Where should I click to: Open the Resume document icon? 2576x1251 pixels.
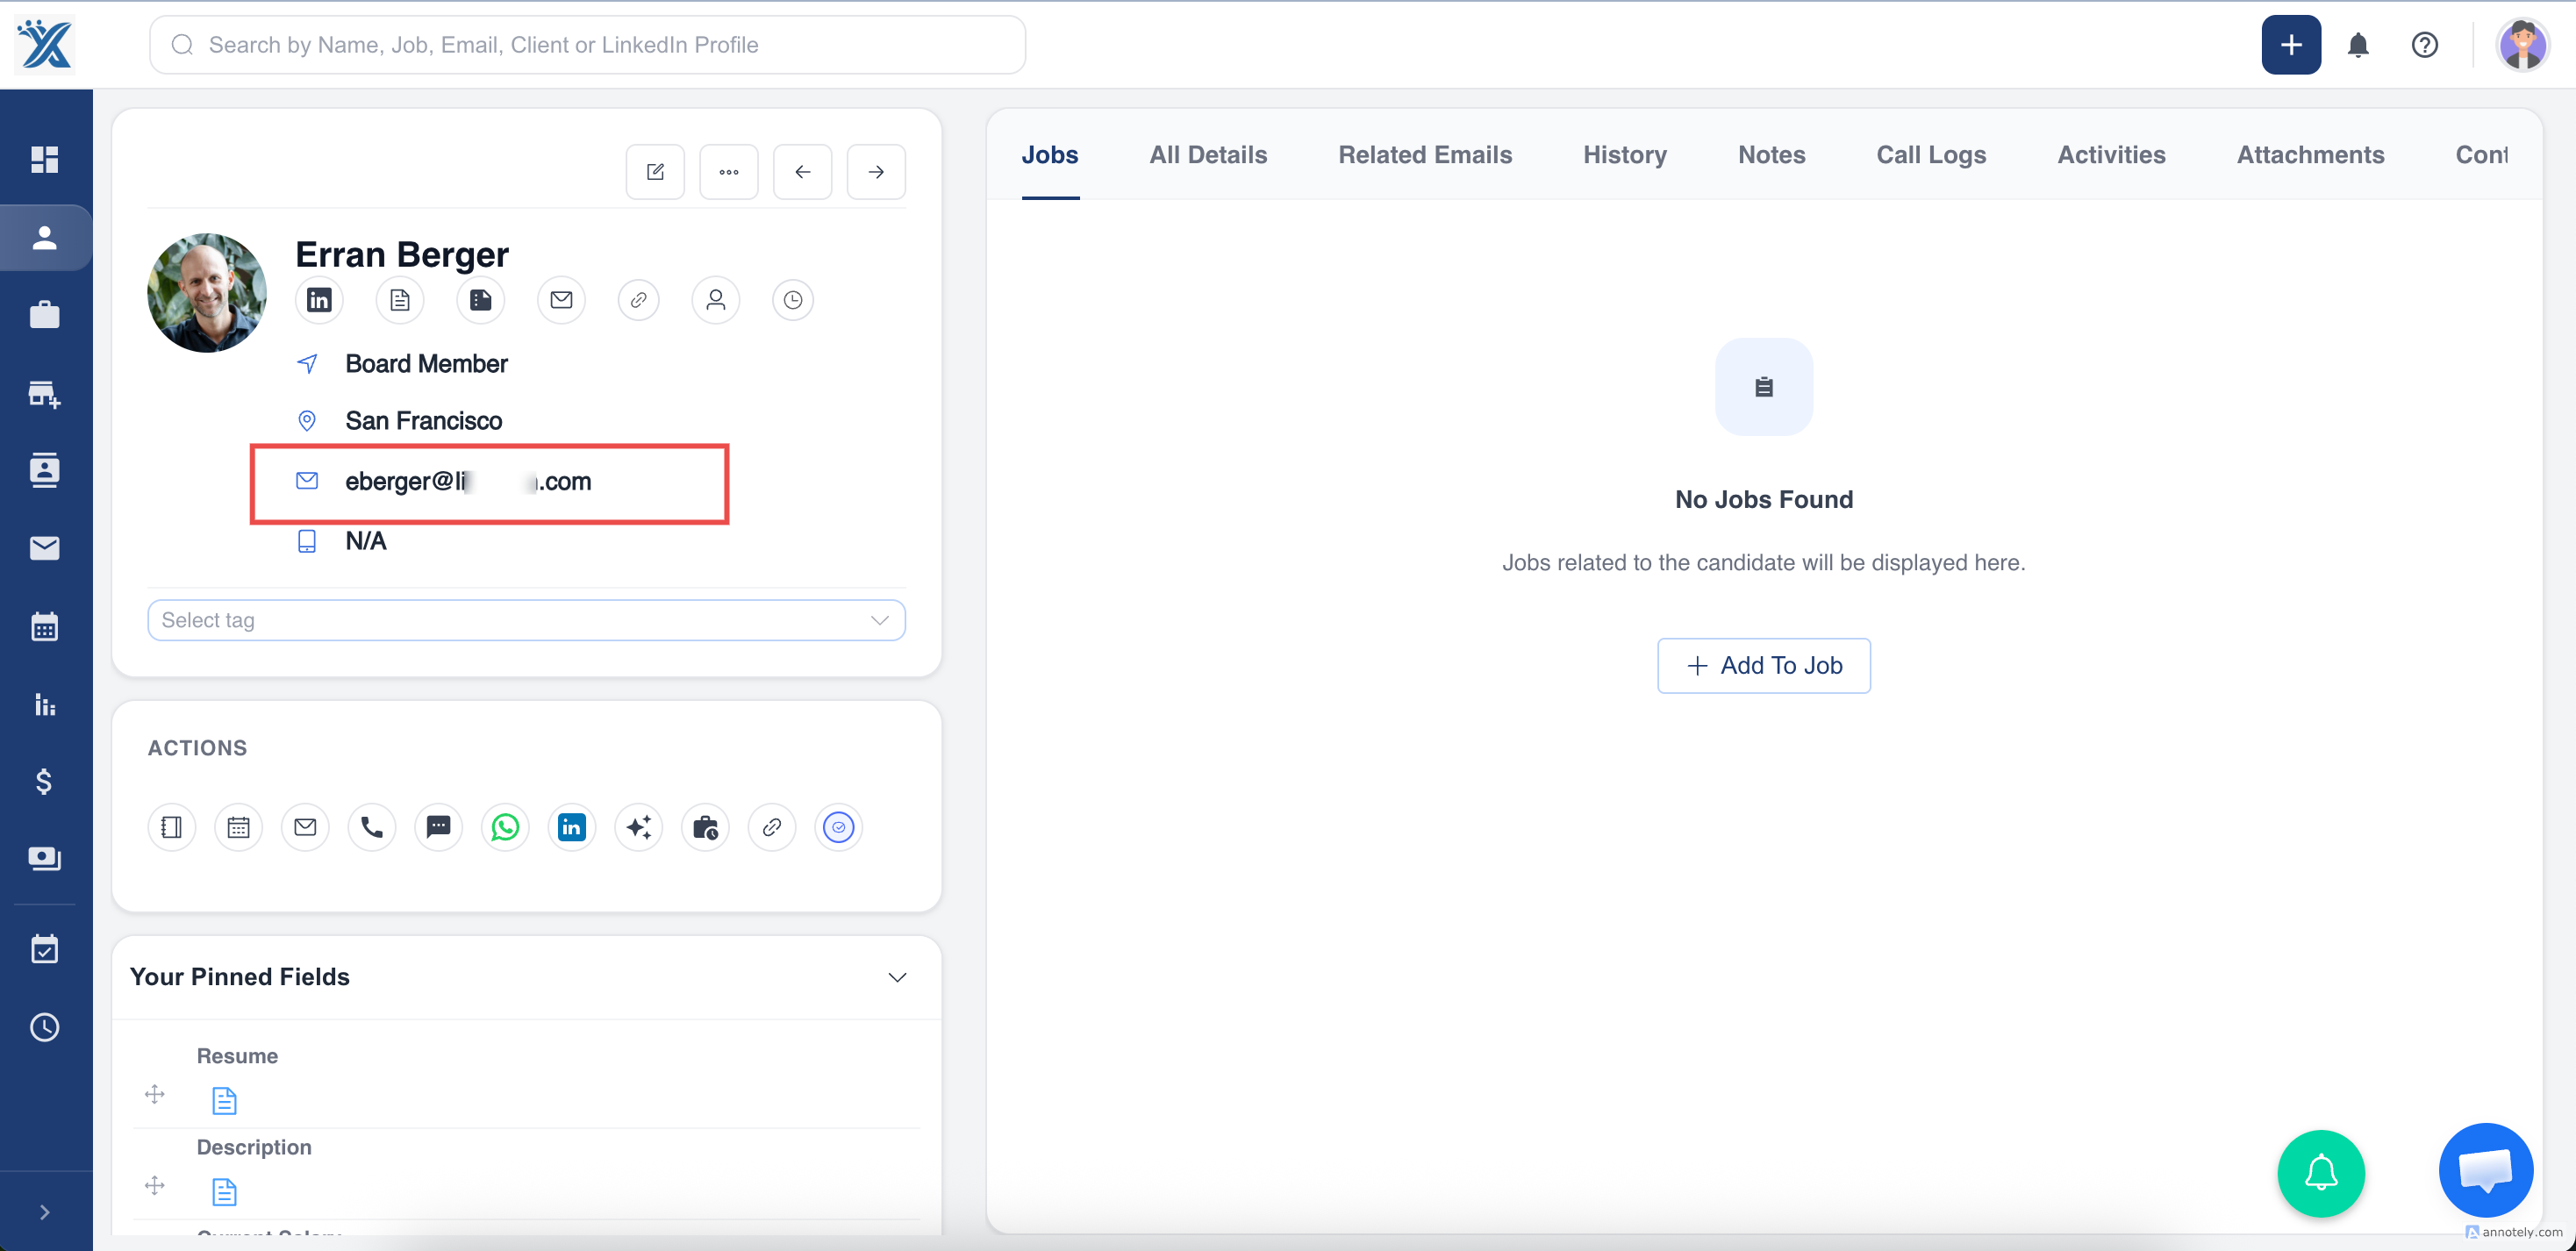(224, 1101)
